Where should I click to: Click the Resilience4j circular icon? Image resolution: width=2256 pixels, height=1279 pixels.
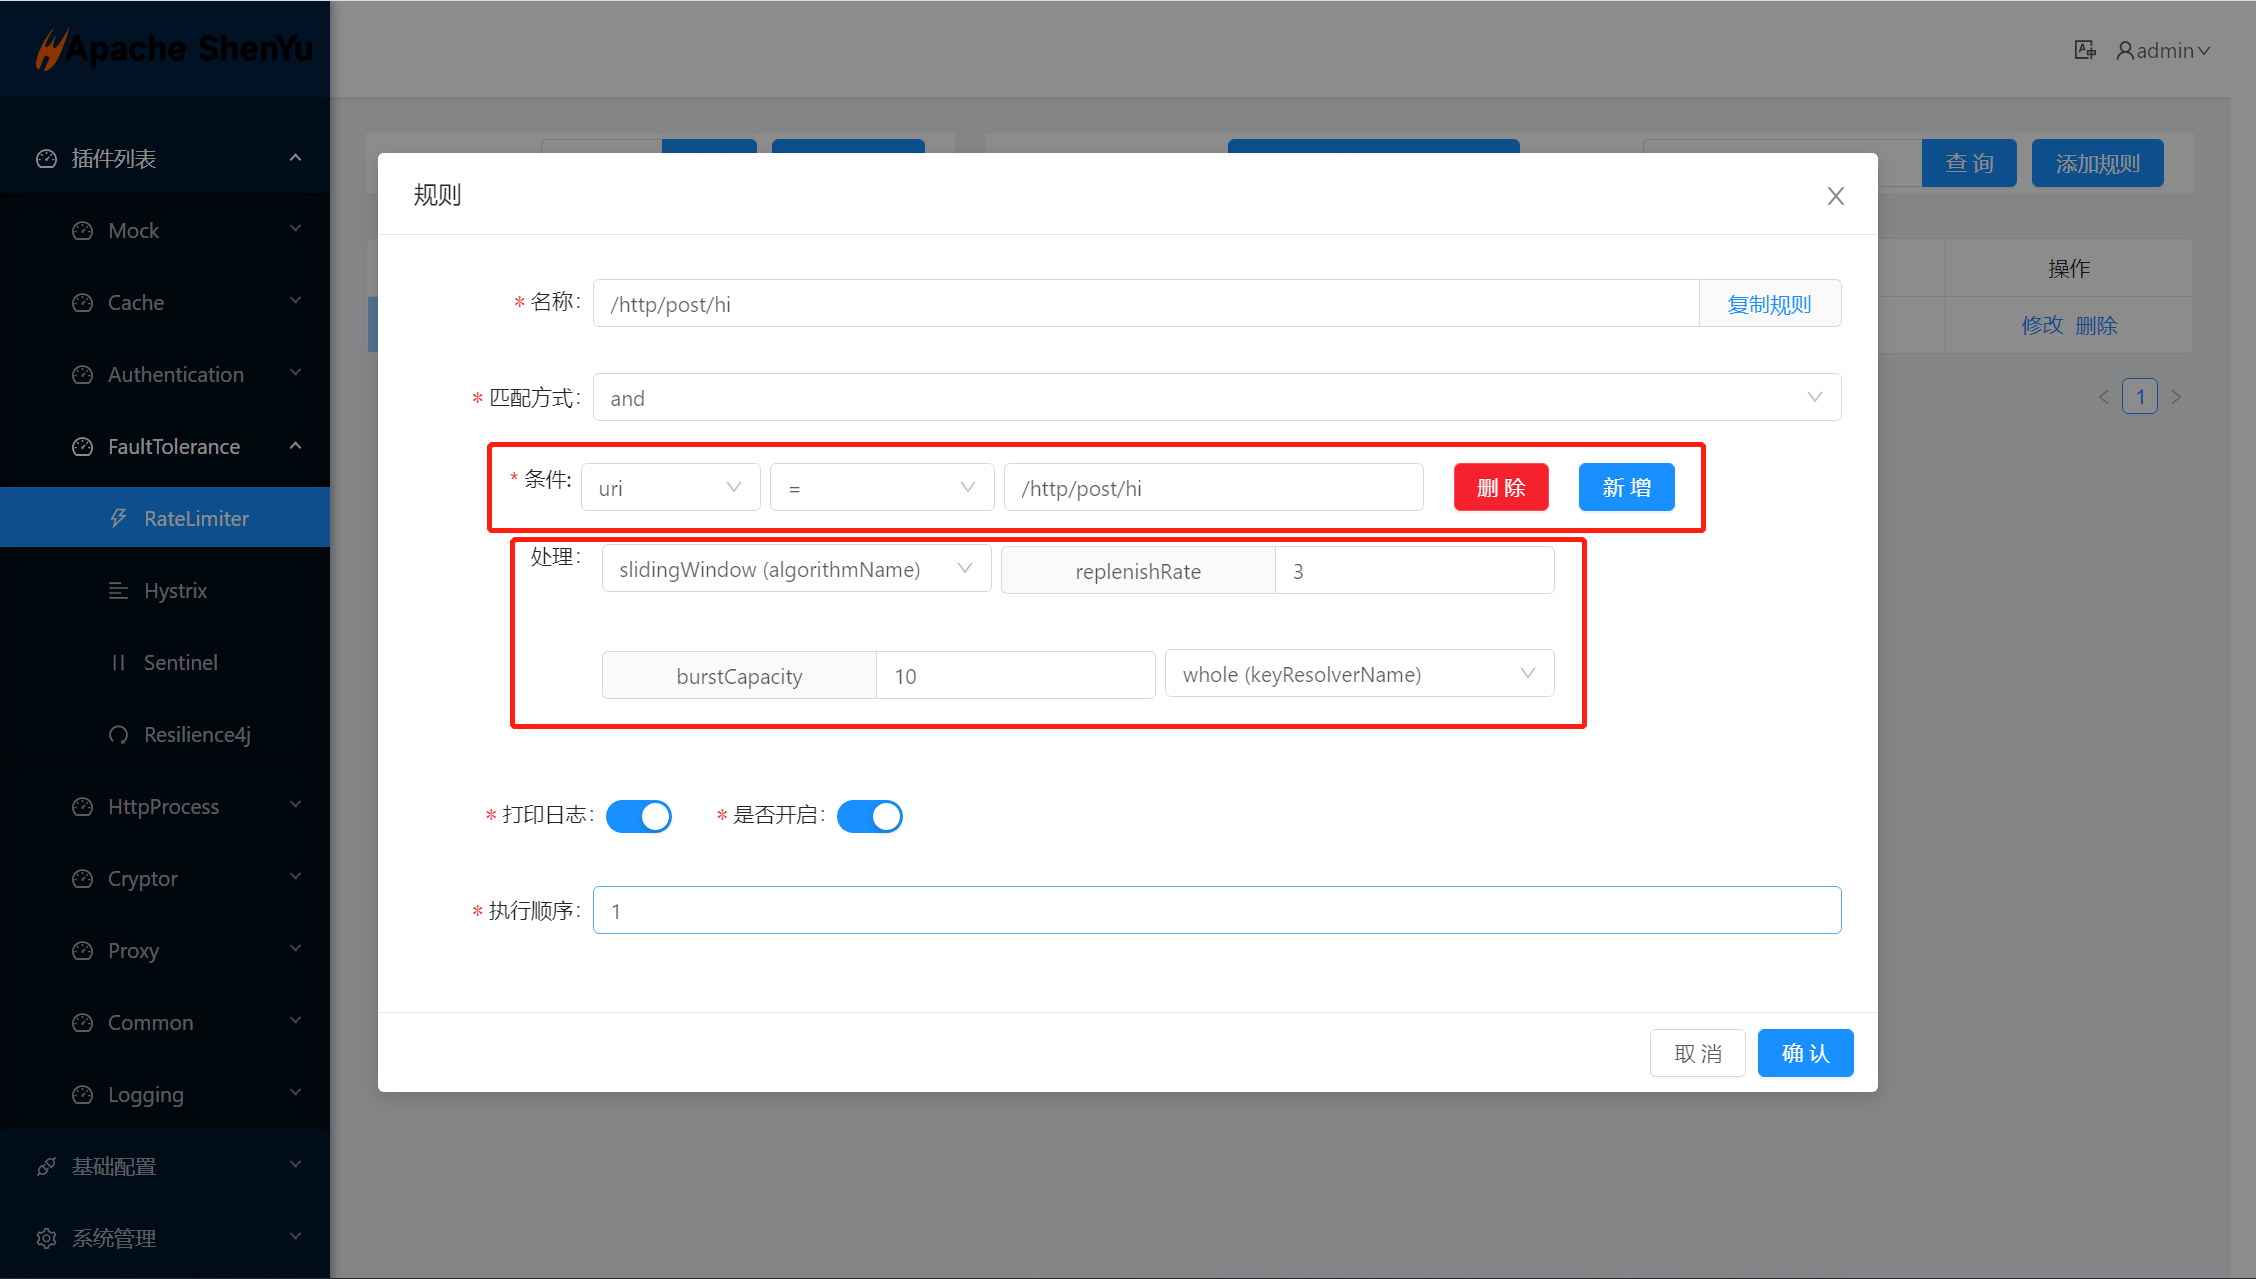click(x=118, y=735)
